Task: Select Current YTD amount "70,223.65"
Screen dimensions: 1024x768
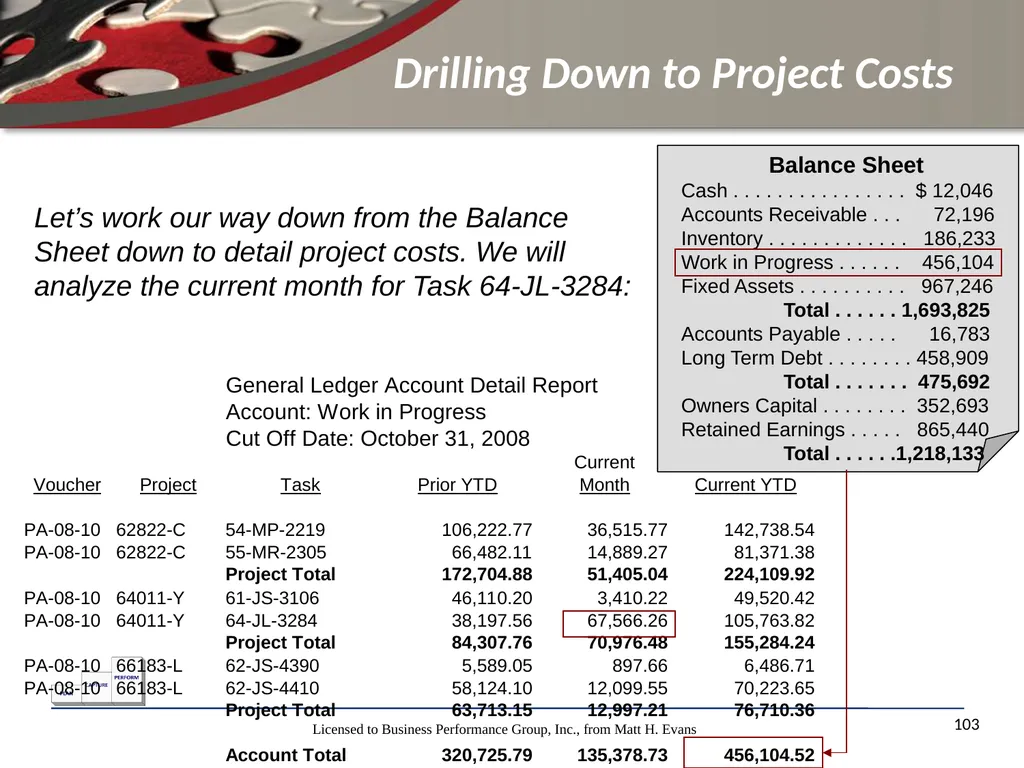Action: click(x=774, y=688)
